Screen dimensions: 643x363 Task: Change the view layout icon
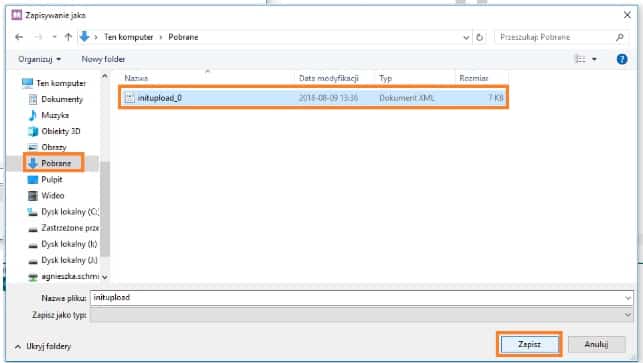580,59
